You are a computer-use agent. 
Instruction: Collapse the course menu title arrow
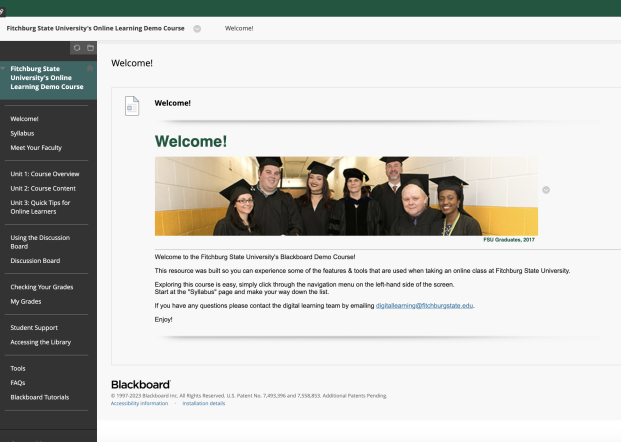tap(3, 69)
